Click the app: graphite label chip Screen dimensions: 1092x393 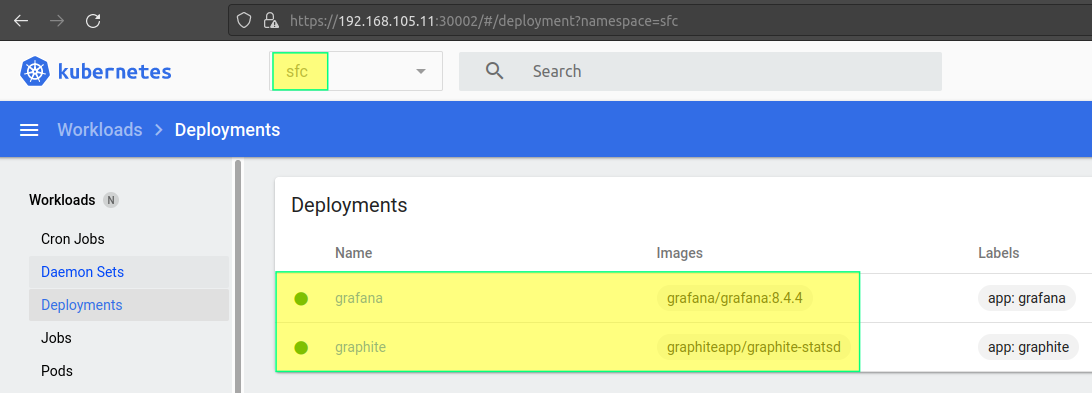point(1028,347)
